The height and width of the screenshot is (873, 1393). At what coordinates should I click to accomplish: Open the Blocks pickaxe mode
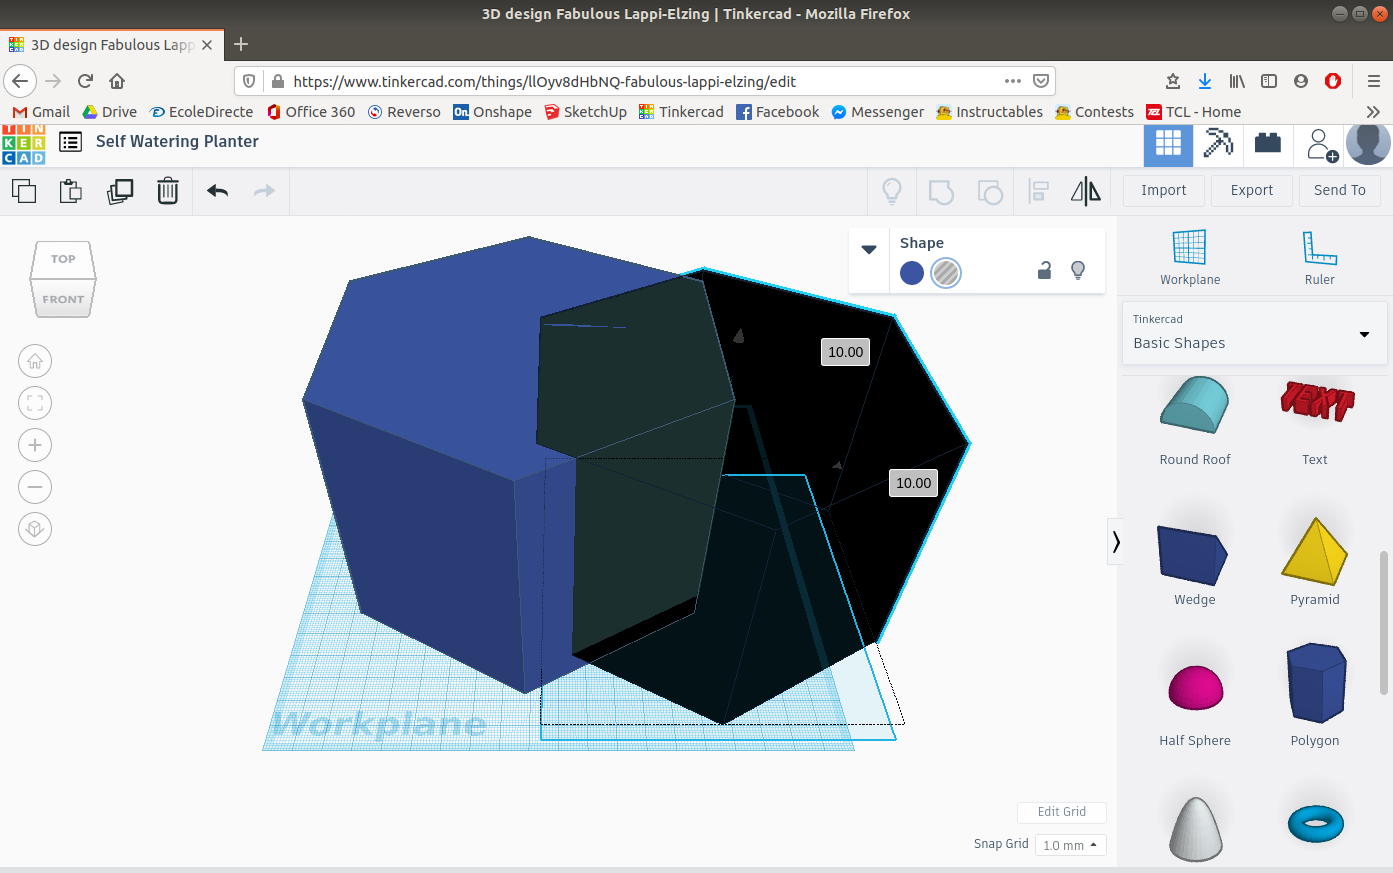(1218, 144)
